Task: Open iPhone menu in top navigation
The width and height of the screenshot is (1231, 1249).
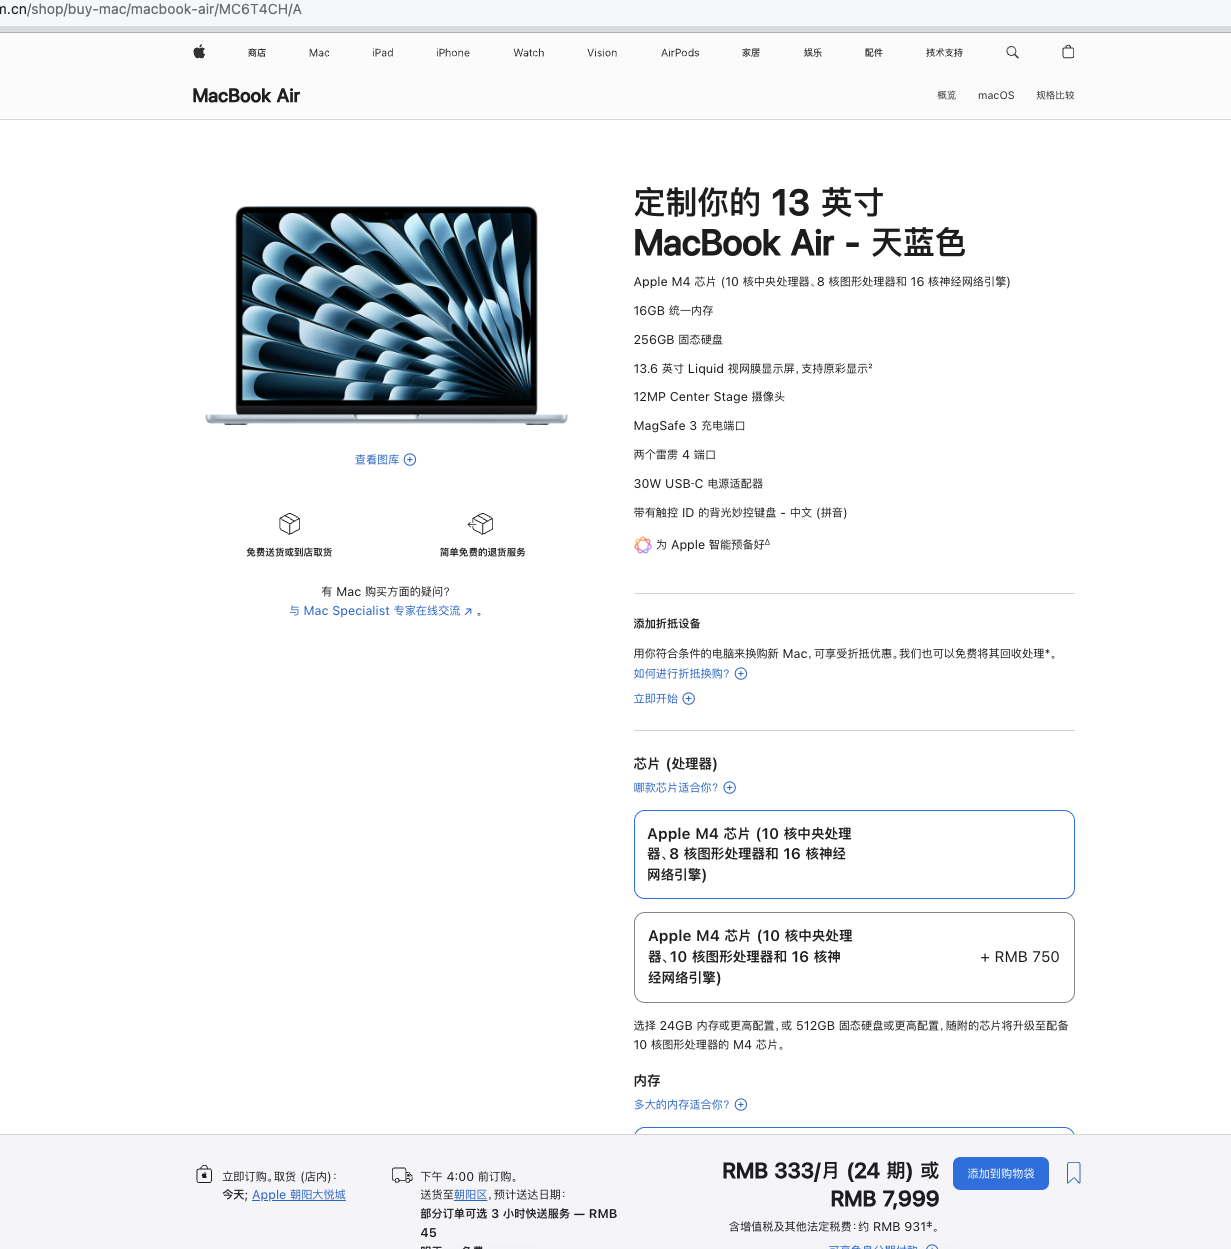Action: pos(453,53)
